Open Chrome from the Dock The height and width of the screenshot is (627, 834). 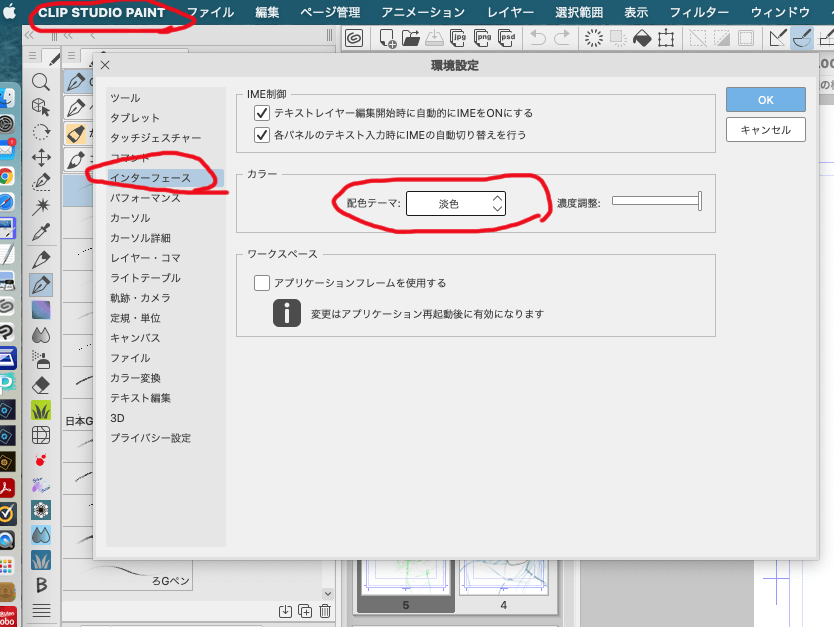[6, 176]
